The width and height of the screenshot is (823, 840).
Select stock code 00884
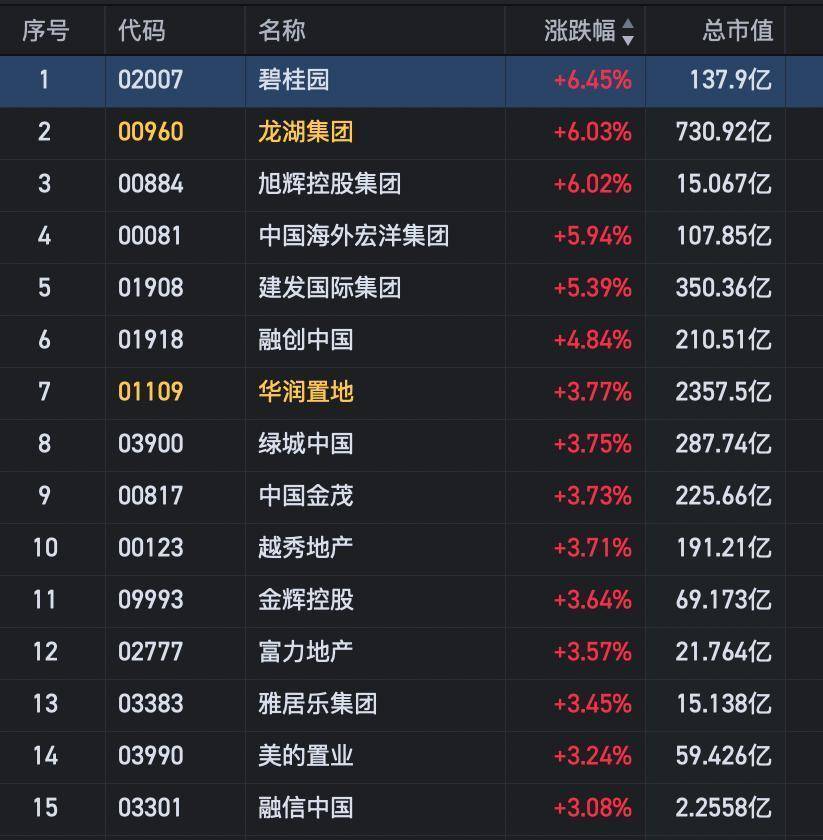tap(150, 184)
